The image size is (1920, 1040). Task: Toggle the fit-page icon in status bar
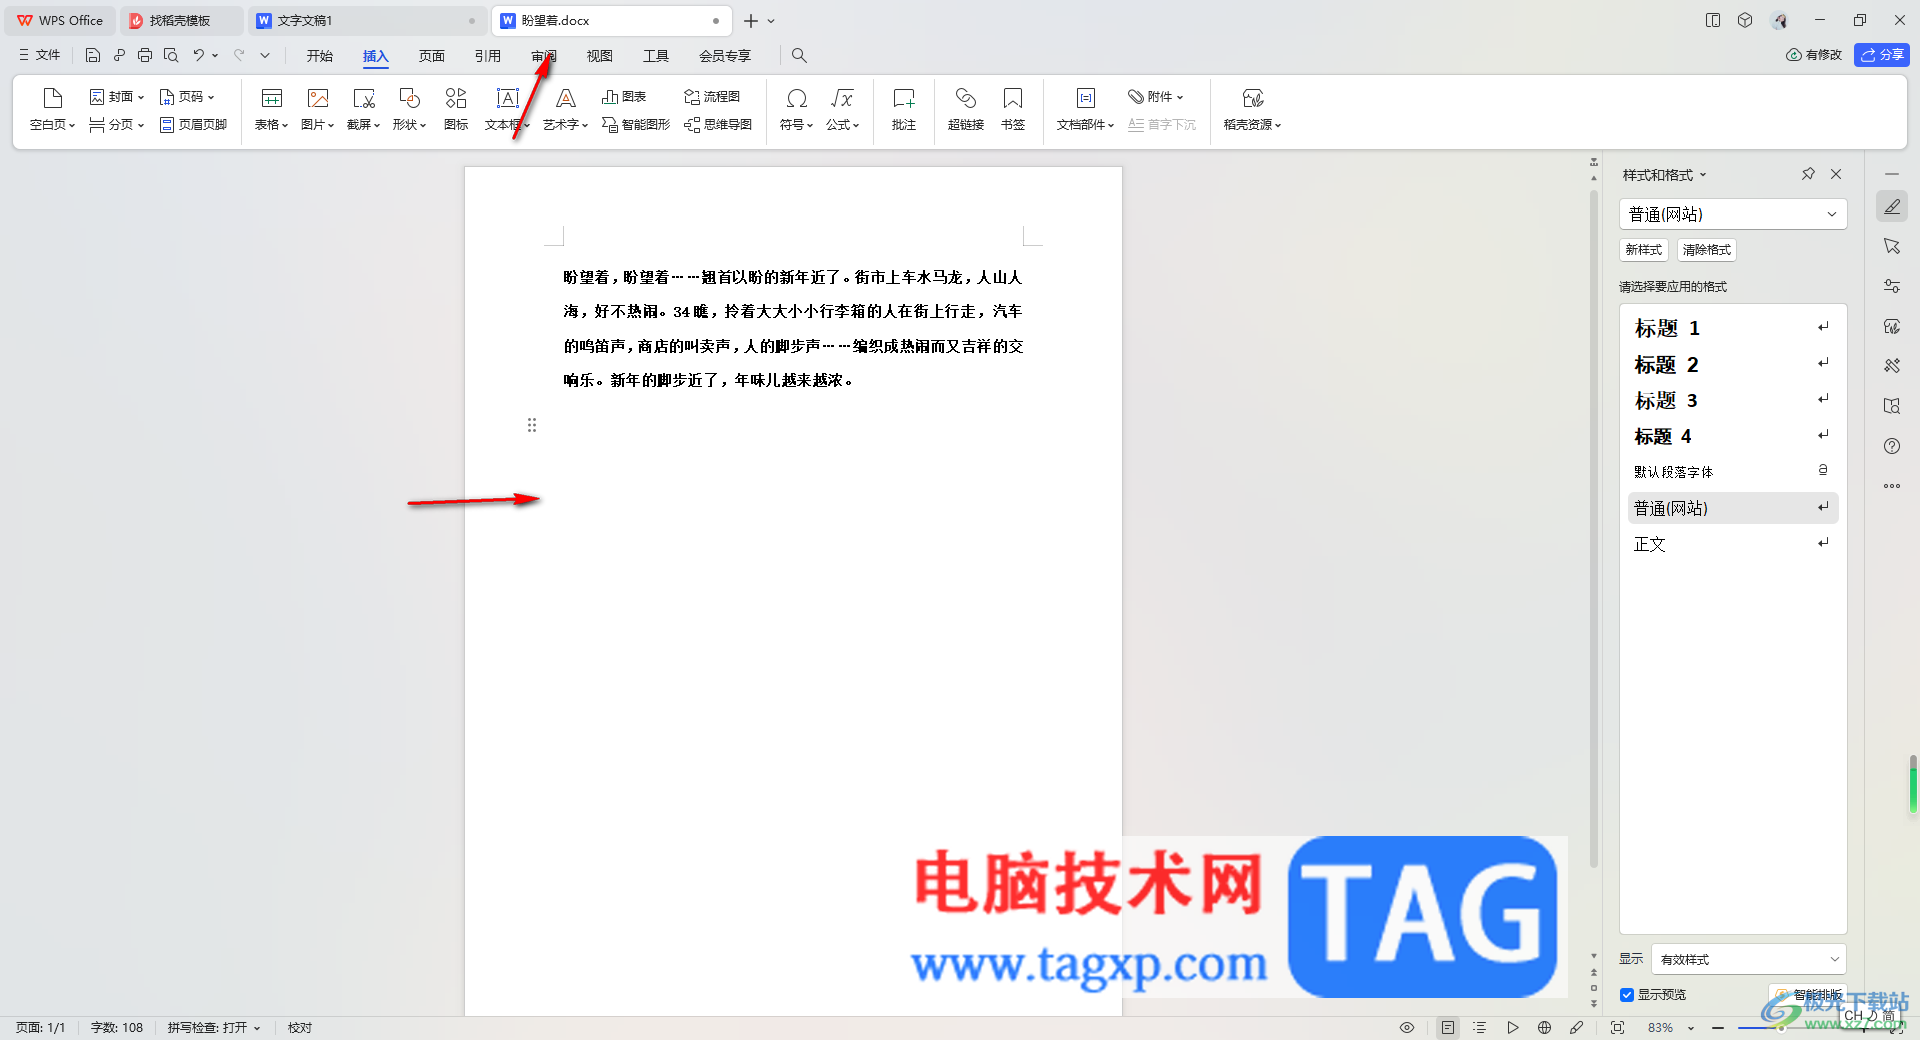tap(1618, 1028)
